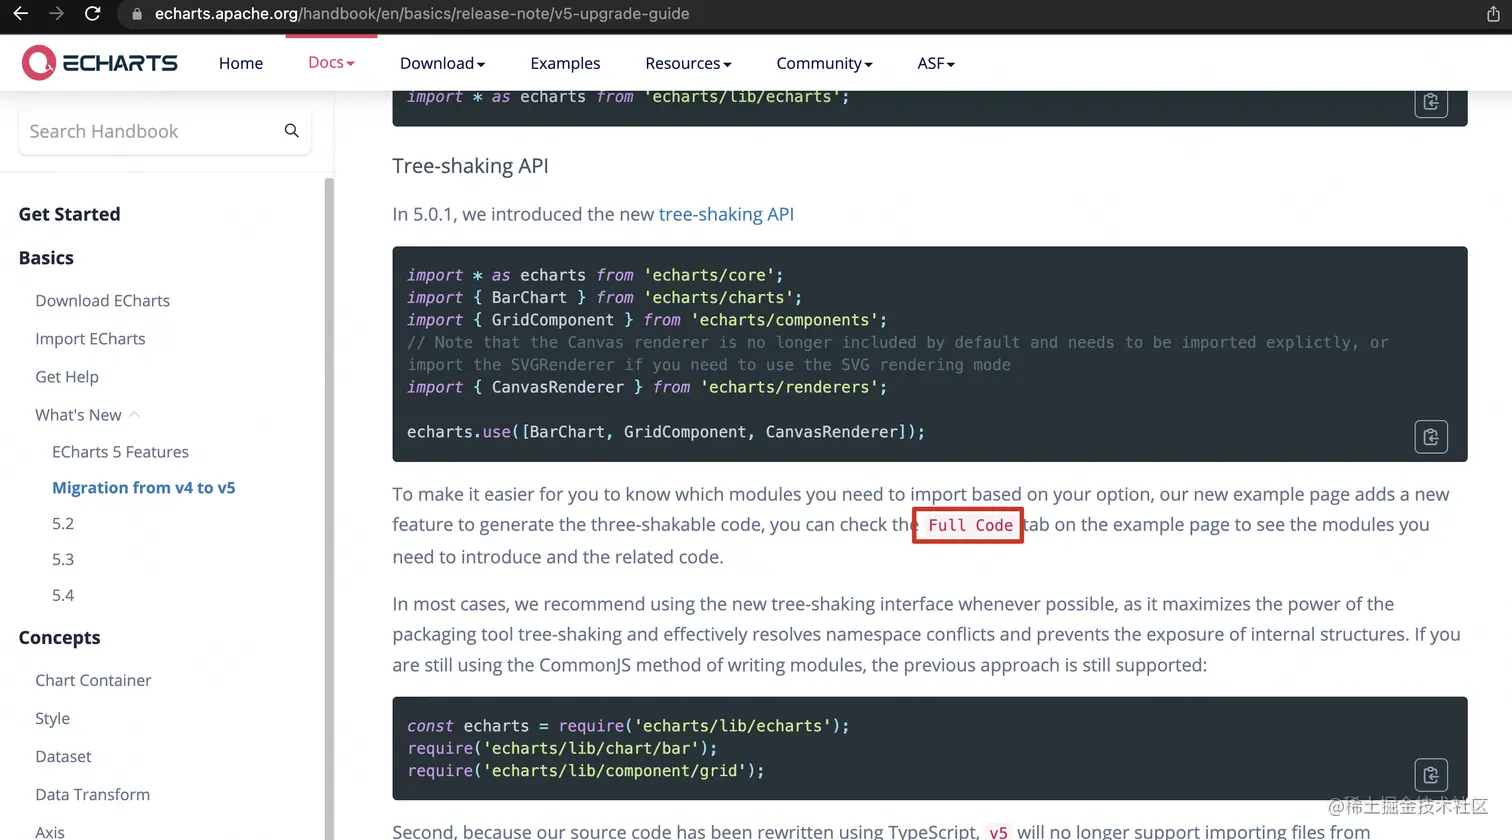Select Migration from v4 to v5

pos(143,488)
